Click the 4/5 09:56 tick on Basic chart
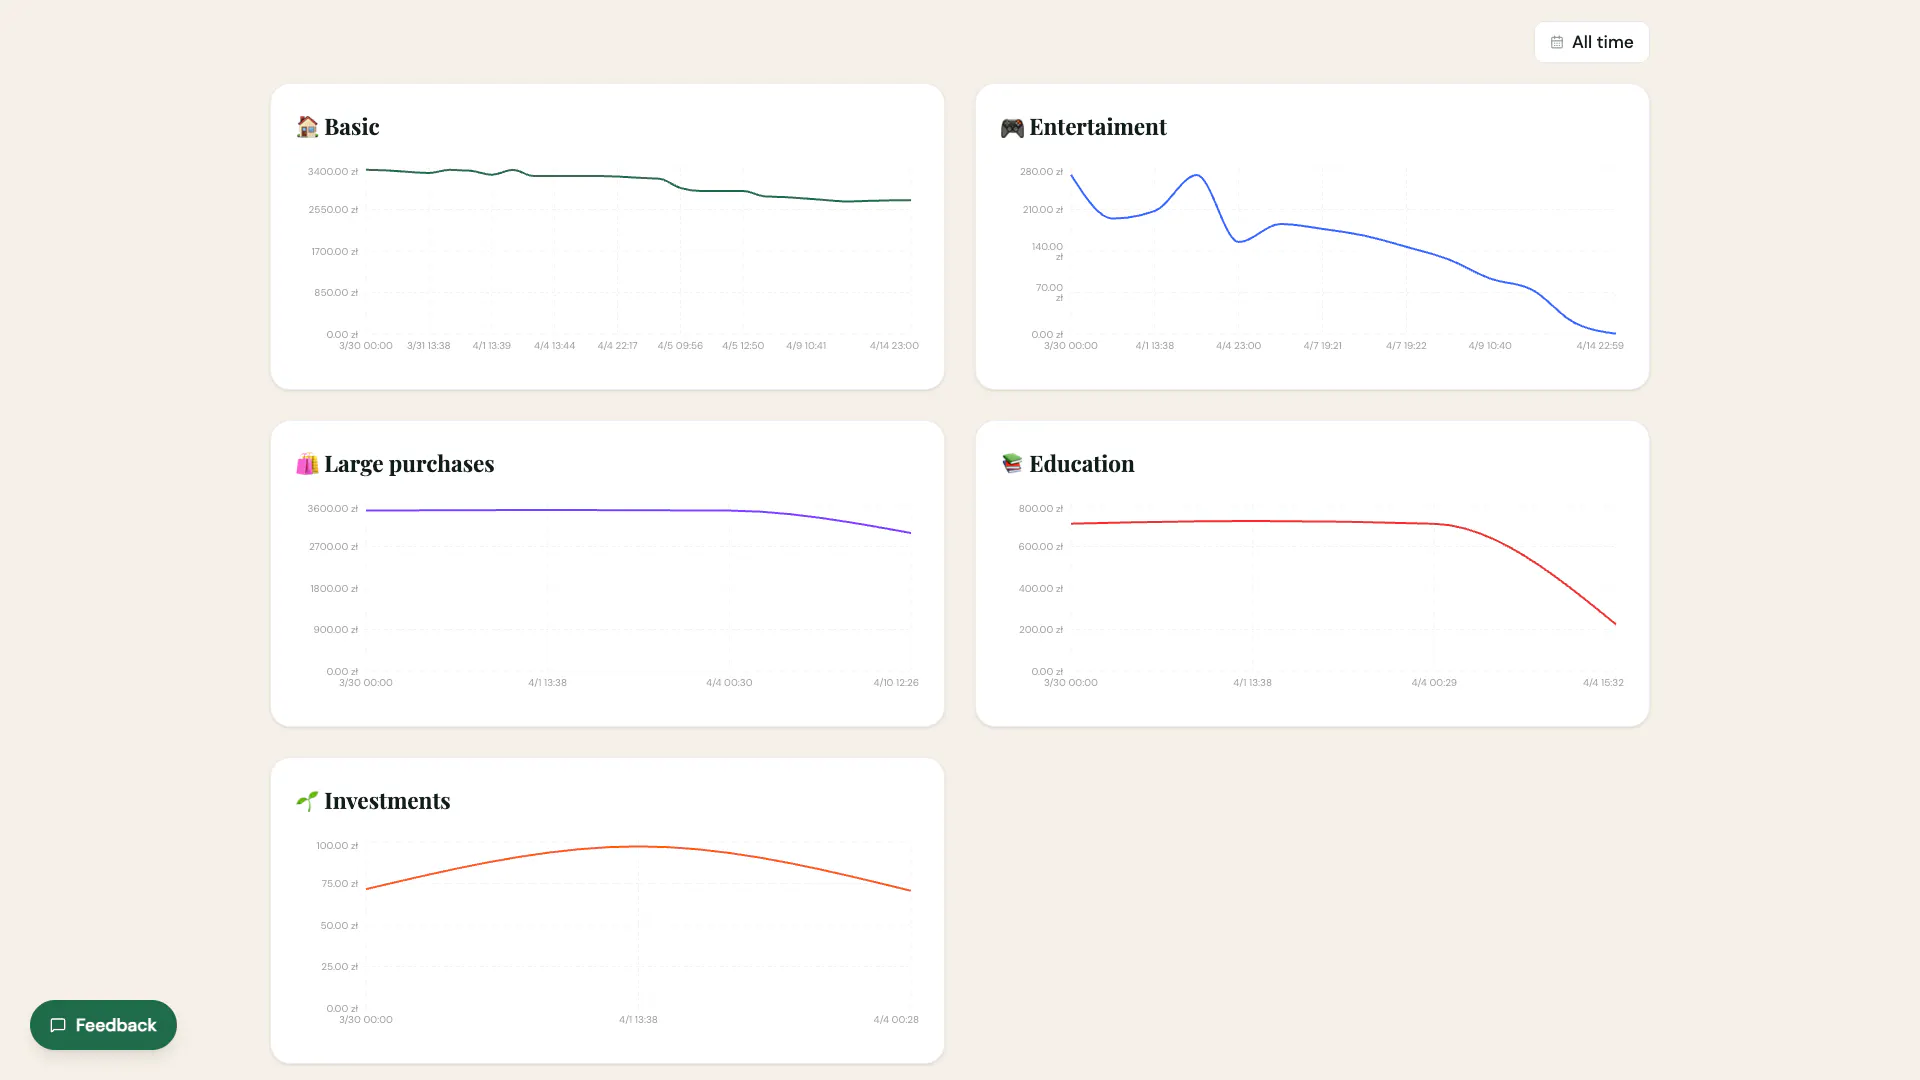The image size is (1920, 1080). (680, 346)
